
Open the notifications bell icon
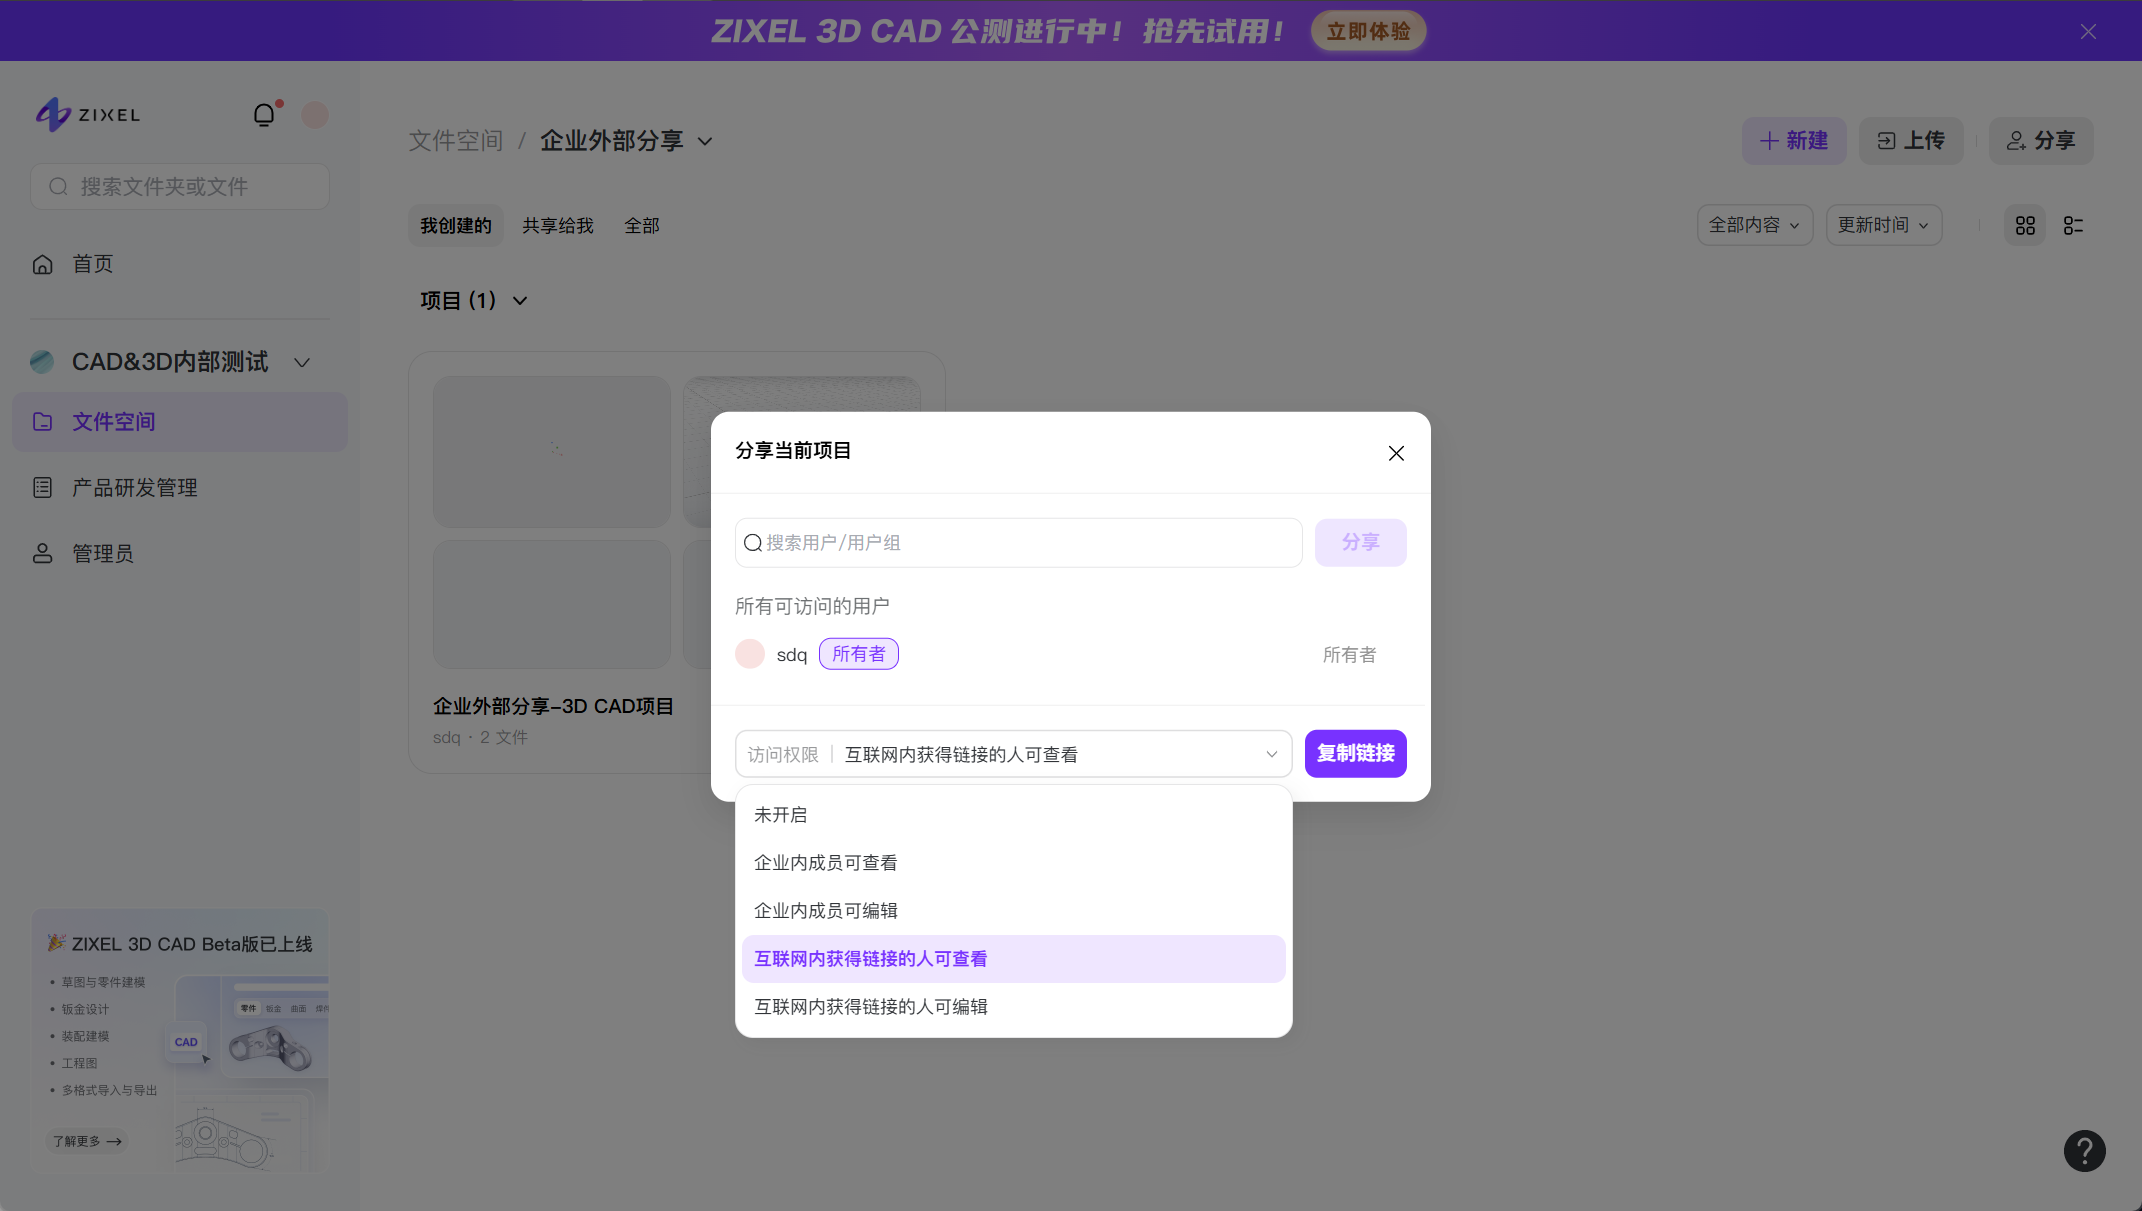tap(264, 115)
